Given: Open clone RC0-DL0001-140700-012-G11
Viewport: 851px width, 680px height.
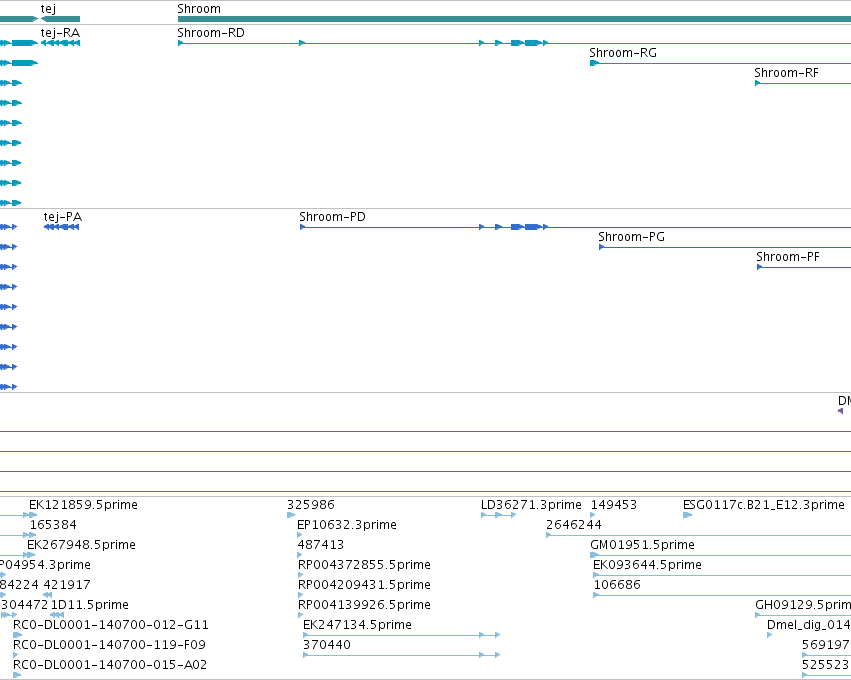Looking at the screenshot, I should (111, 625).
